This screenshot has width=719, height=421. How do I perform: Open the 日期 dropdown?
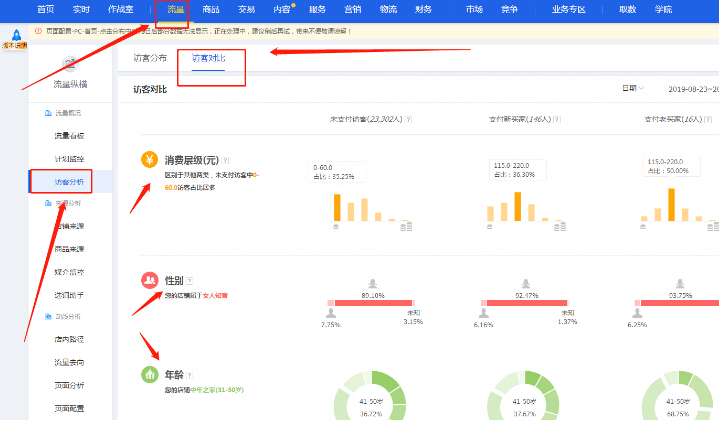[632, 89]
